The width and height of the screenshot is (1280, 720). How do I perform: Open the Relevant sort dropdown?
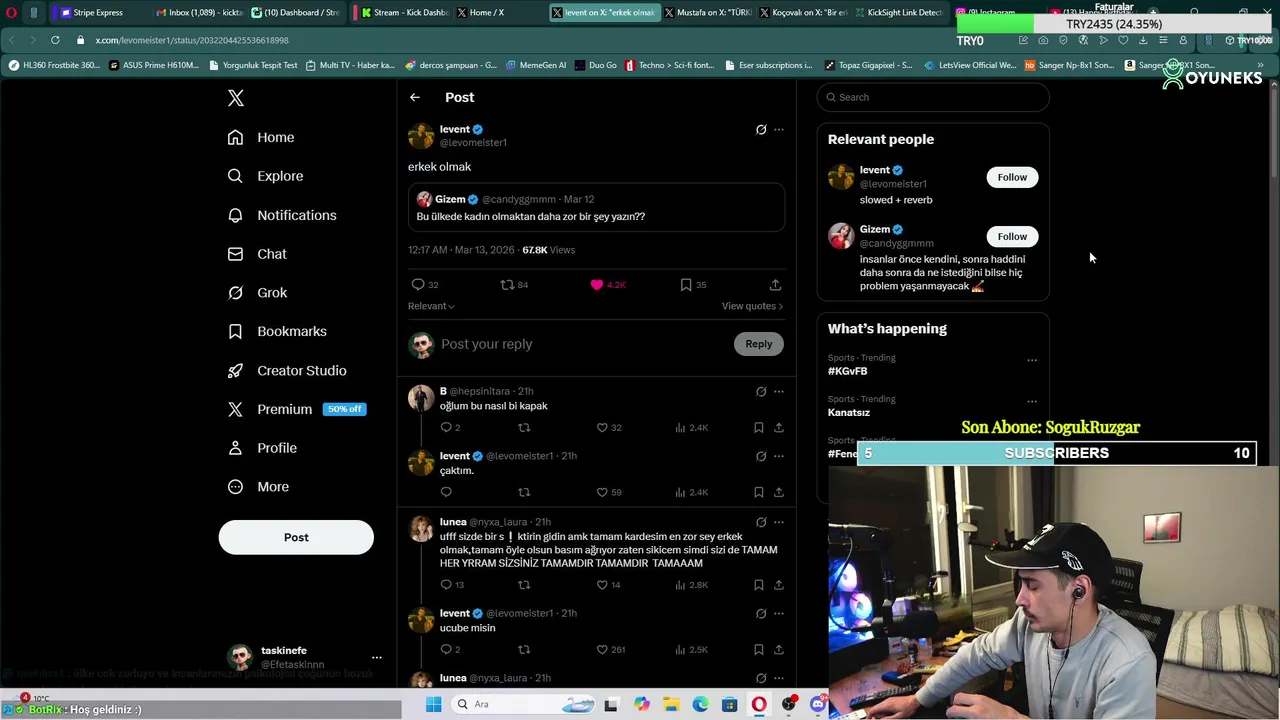pos(431,306)
